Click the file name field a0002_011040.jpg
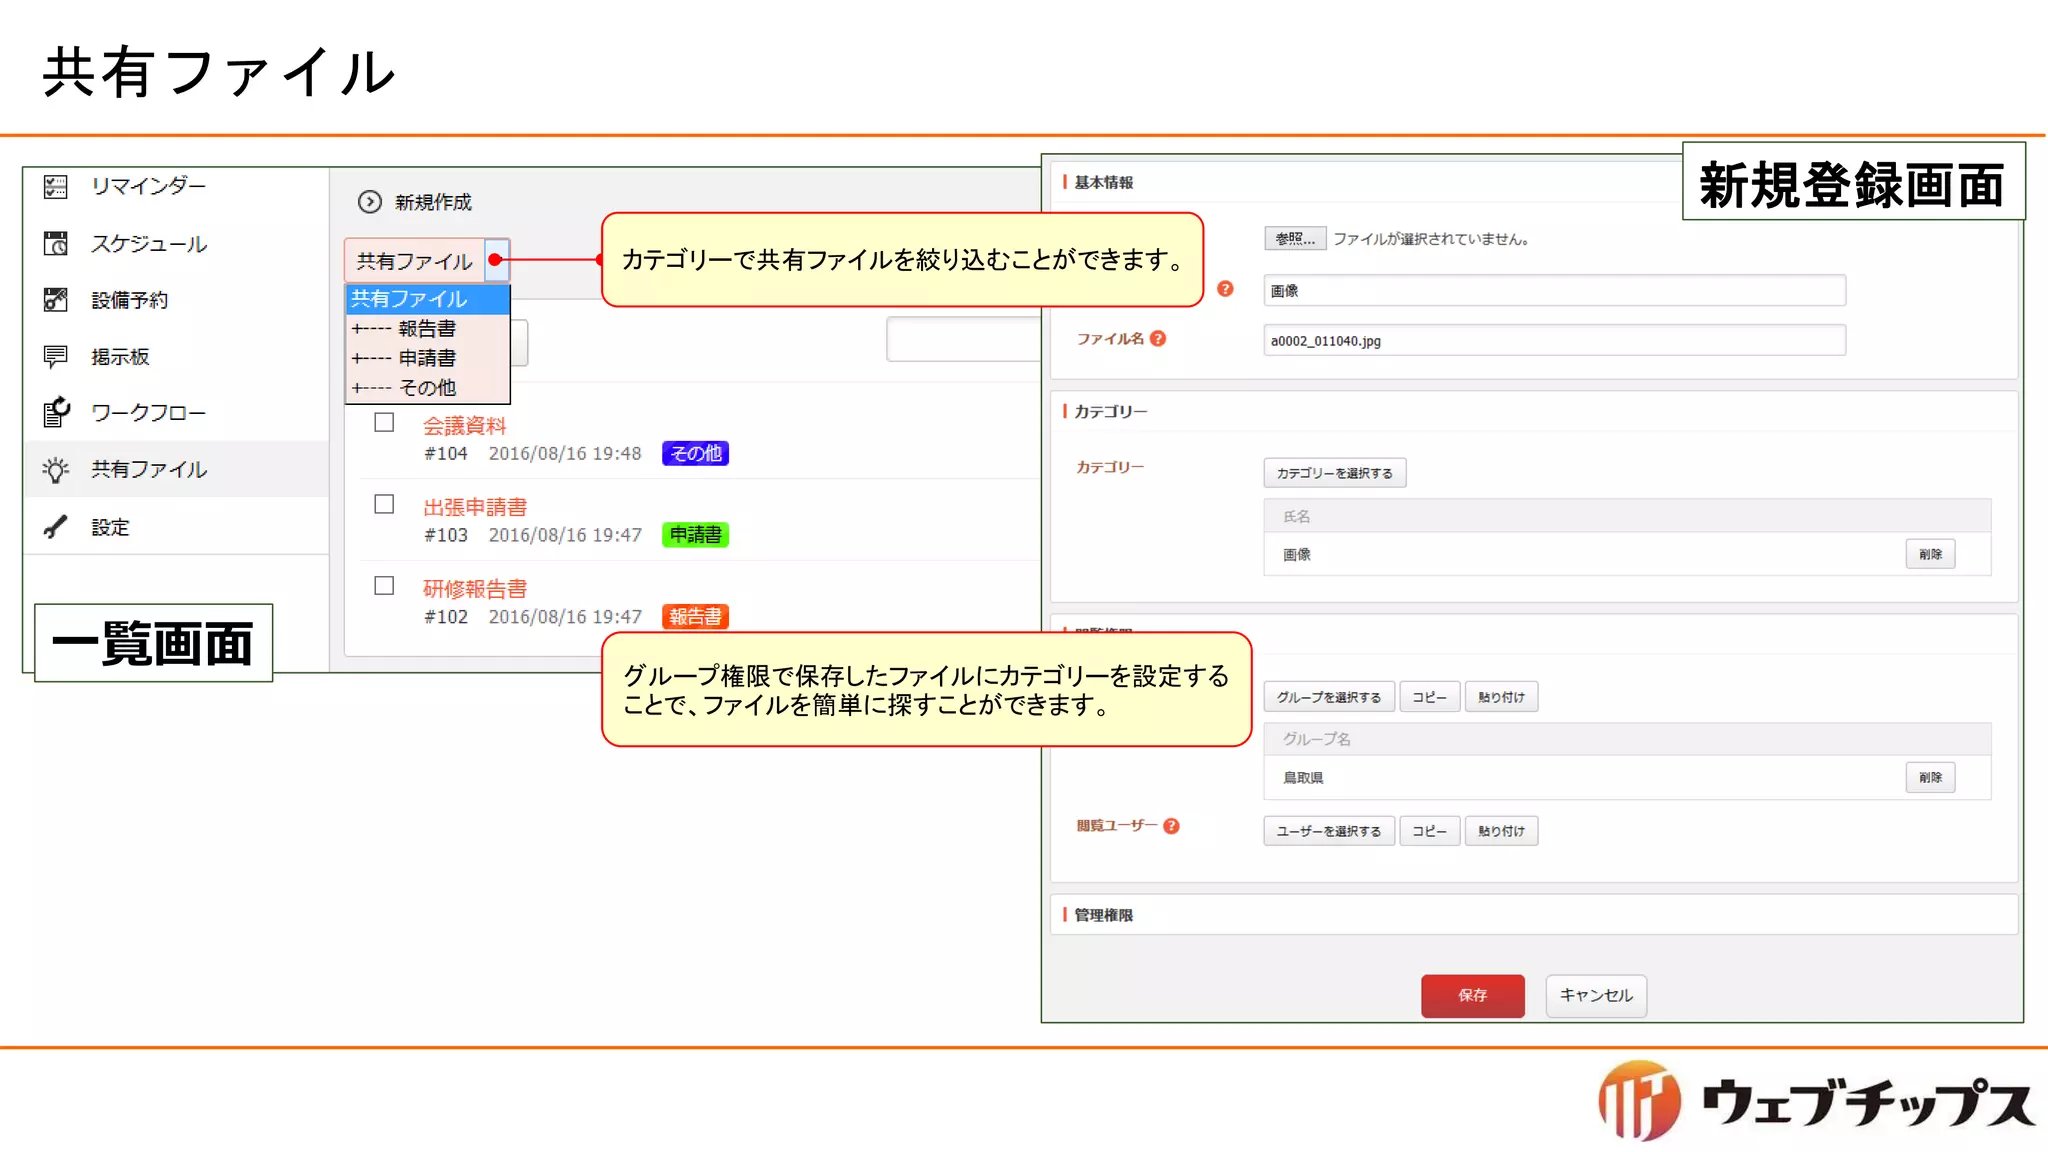Screen dimensions: 2048x1152 1554,341
